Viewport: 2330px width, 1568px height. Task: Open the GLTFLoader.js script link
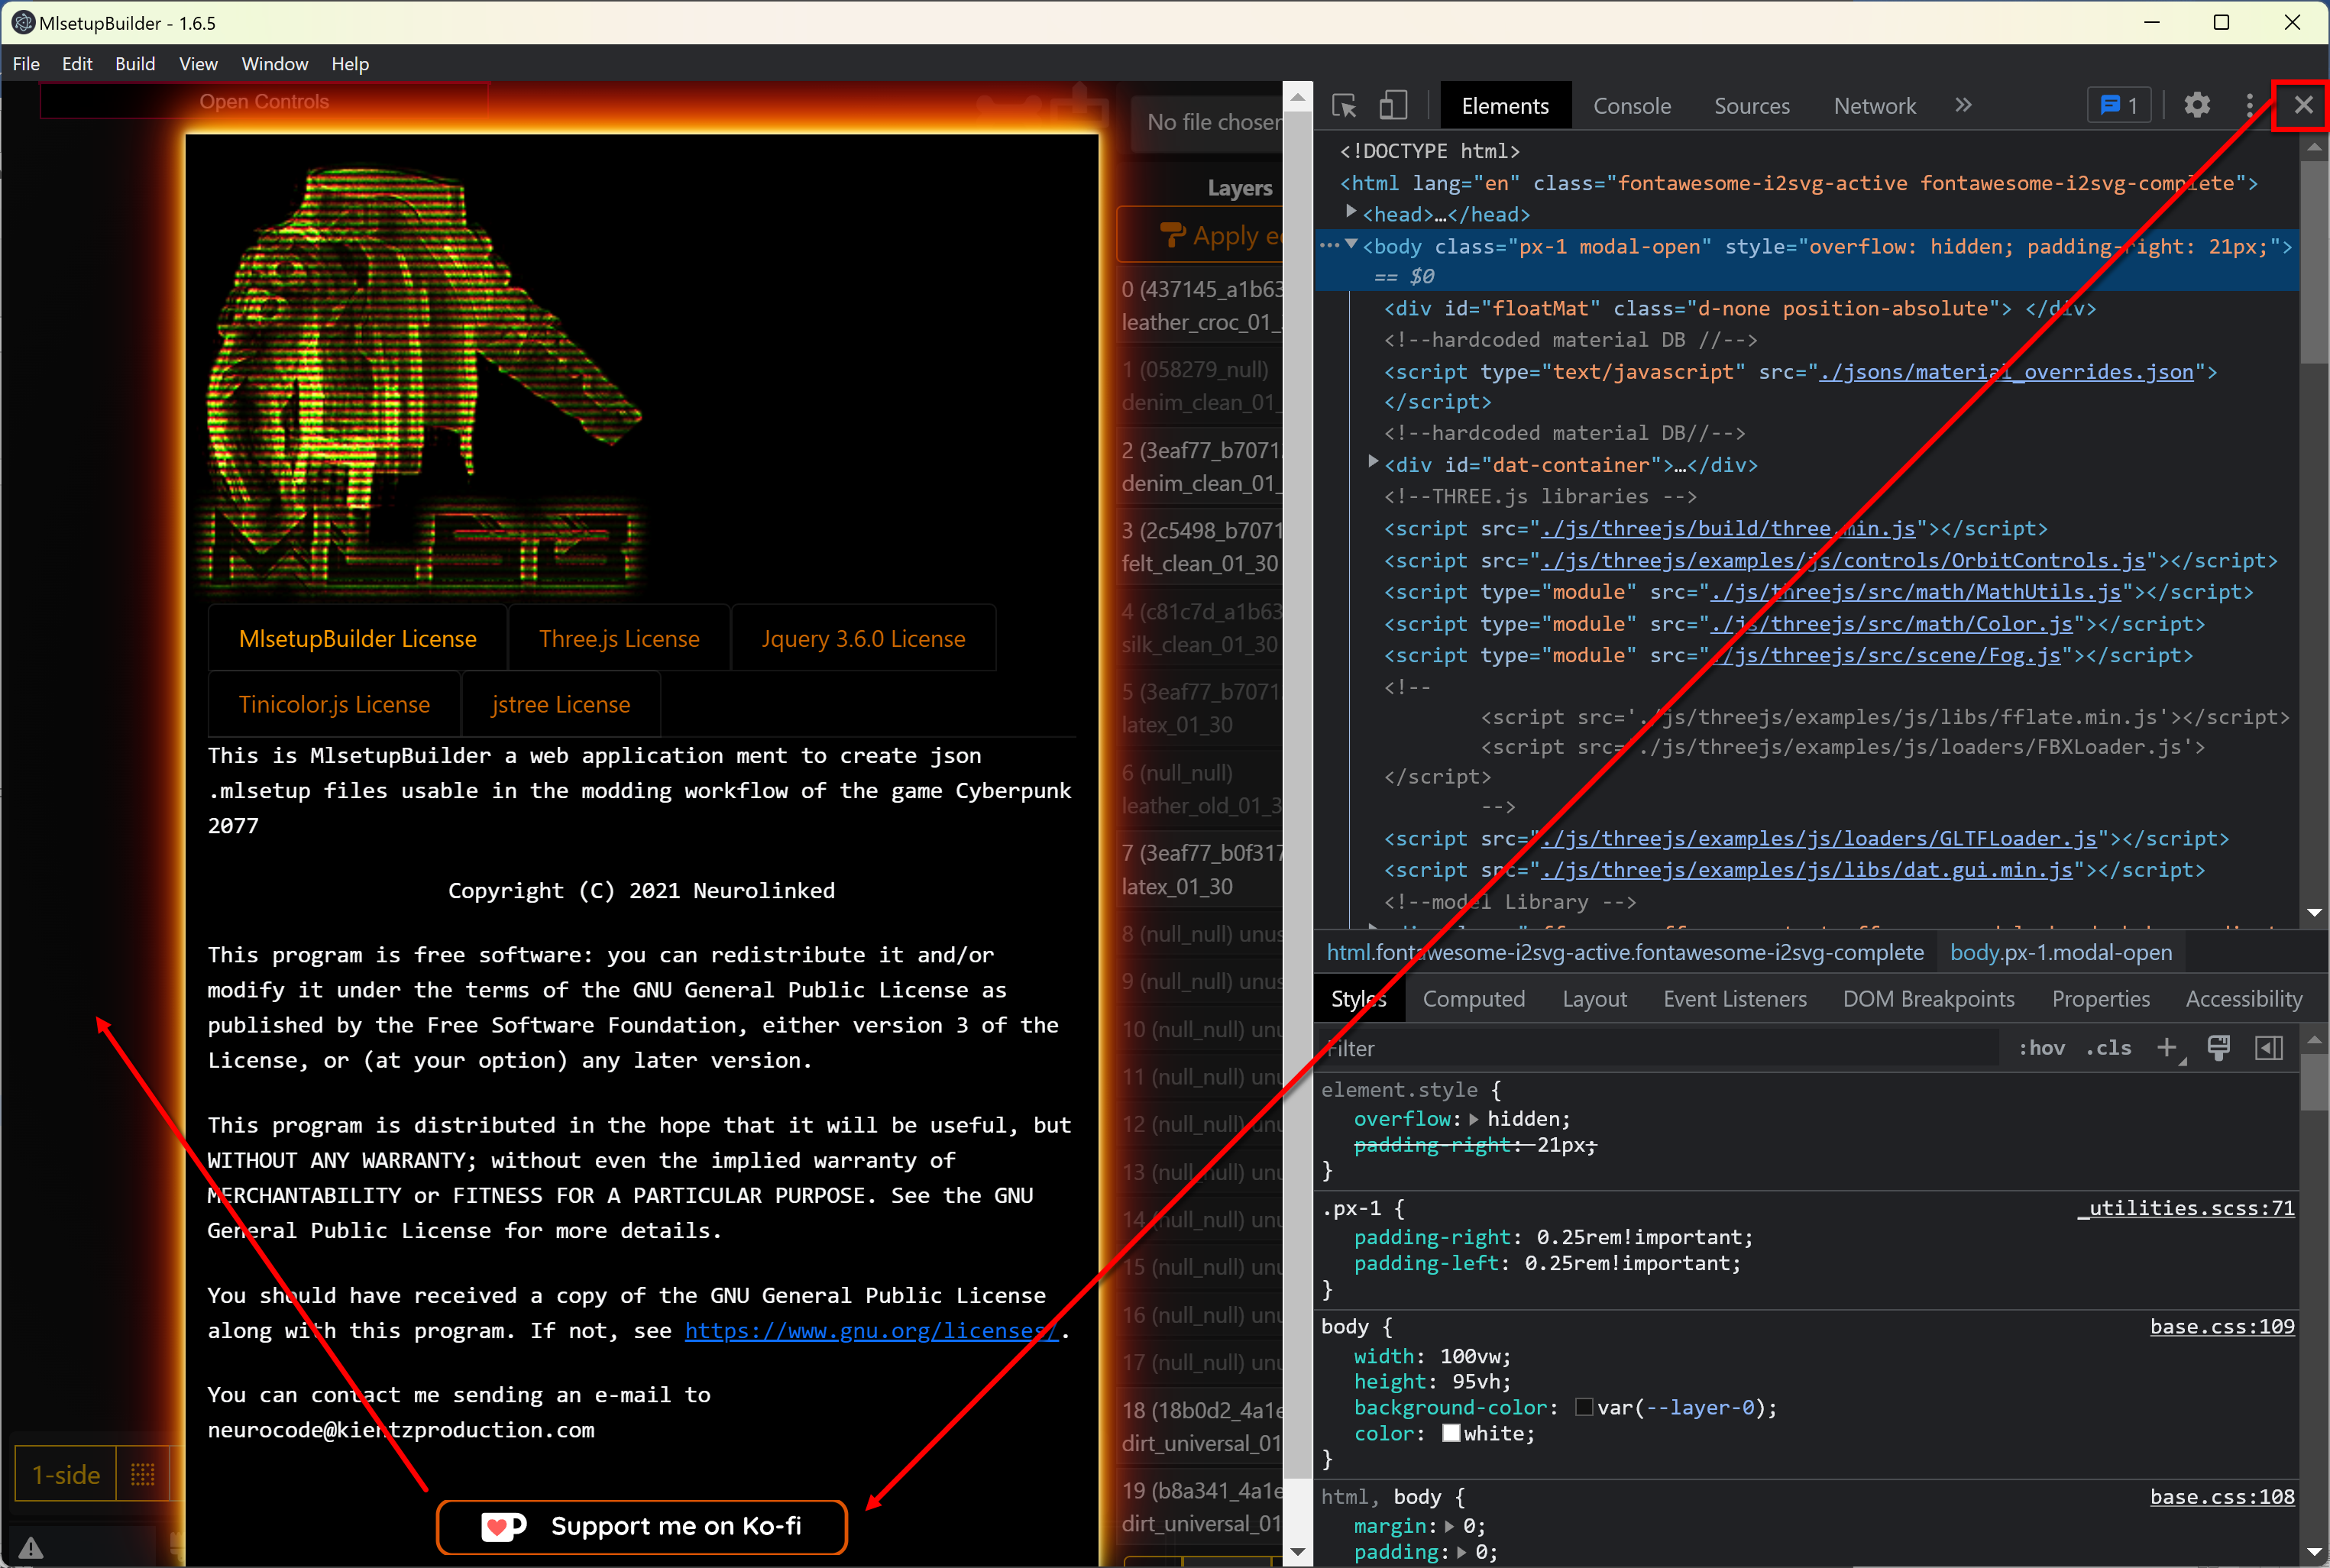[1819, 838]
